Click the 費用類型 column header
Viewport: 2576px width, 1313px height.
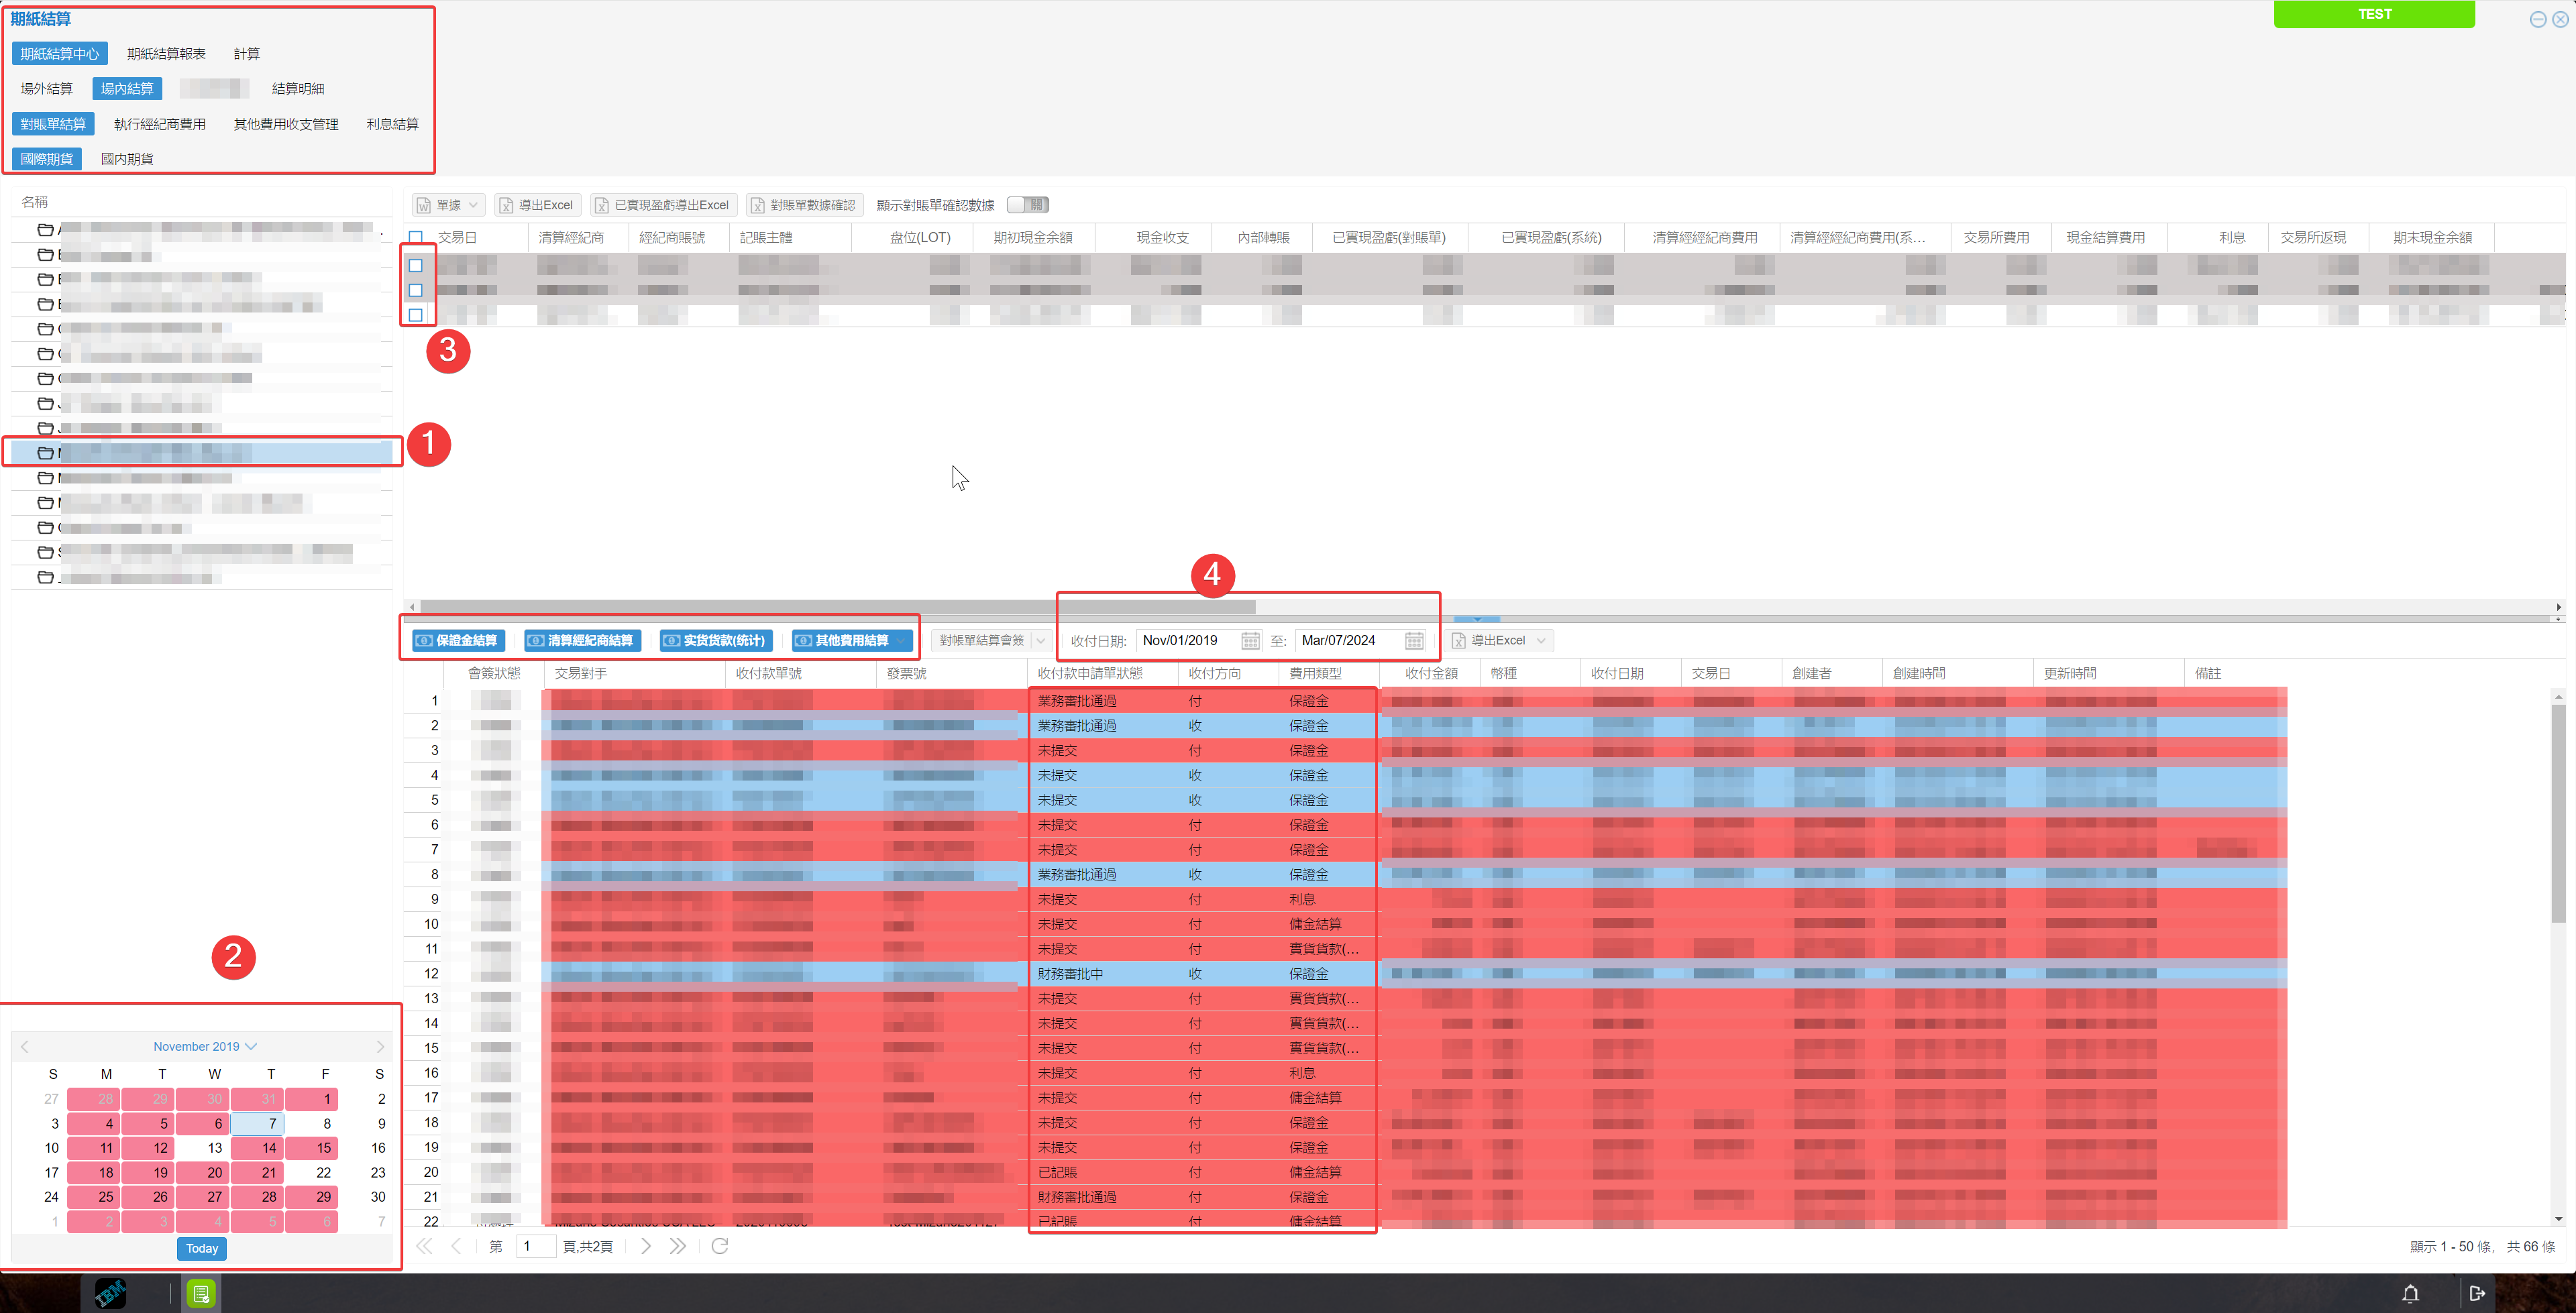click(x=1328, y=673)
